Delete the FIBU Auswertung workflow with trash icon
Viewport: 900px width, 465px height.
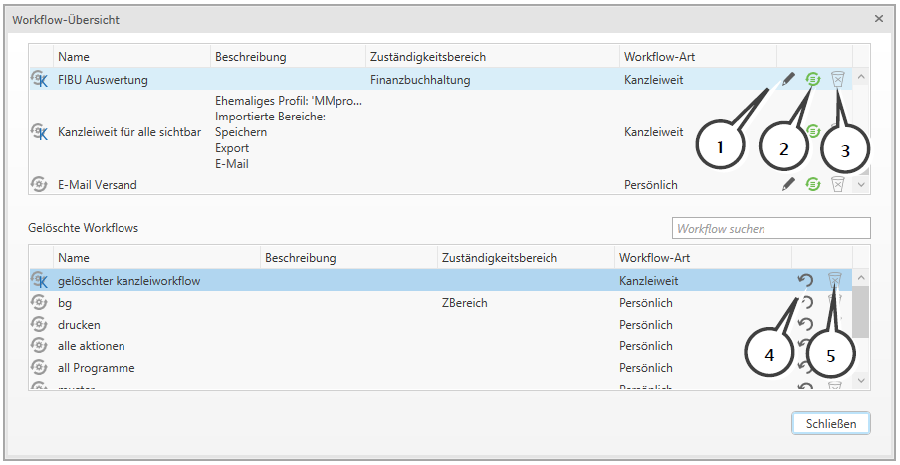click(x=838, y=79)
